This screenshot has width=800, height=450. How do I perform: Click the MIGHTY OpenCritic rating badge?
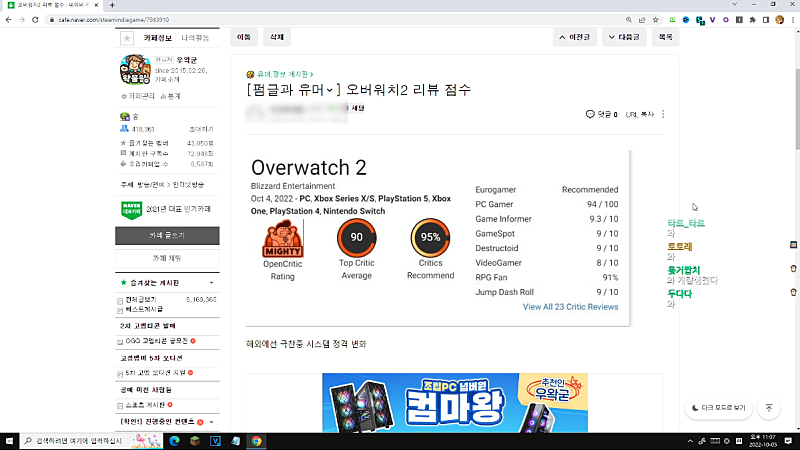283,238
